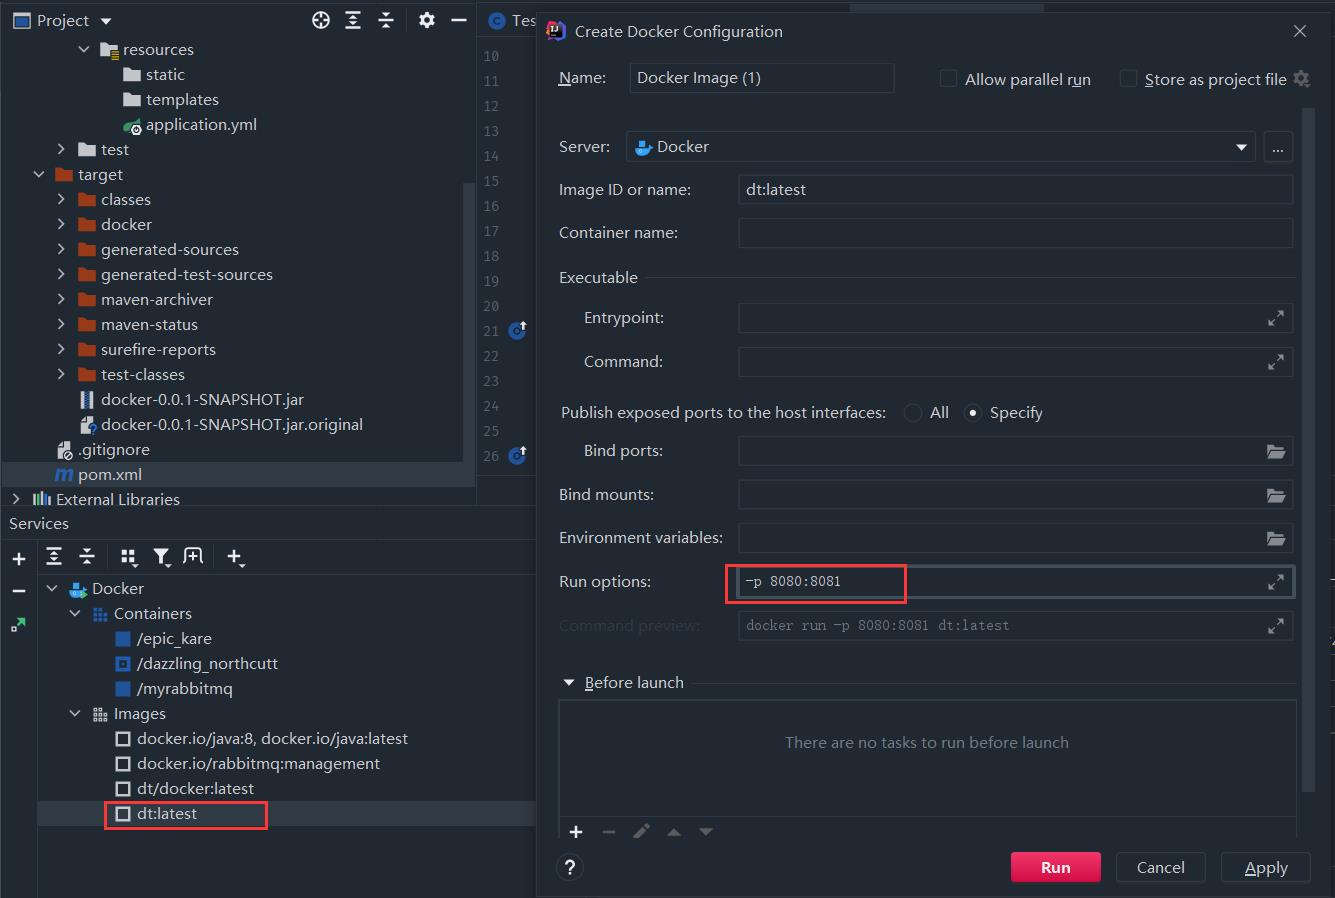Click Collapse All in Services toolbar
Image resolution: width=1335 pixels, height=898 pixels.
click(x=87, y=556)
